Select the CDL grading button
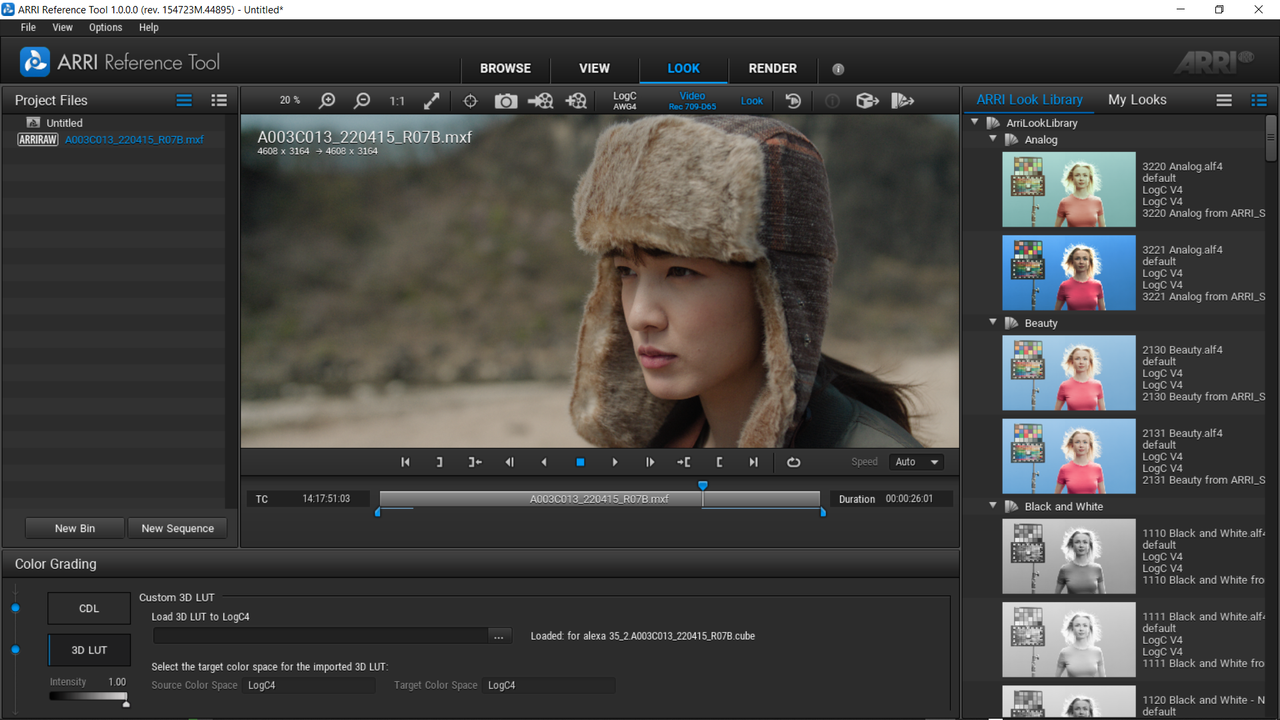This screenshot has height=720, width=1280. (89, 608)
